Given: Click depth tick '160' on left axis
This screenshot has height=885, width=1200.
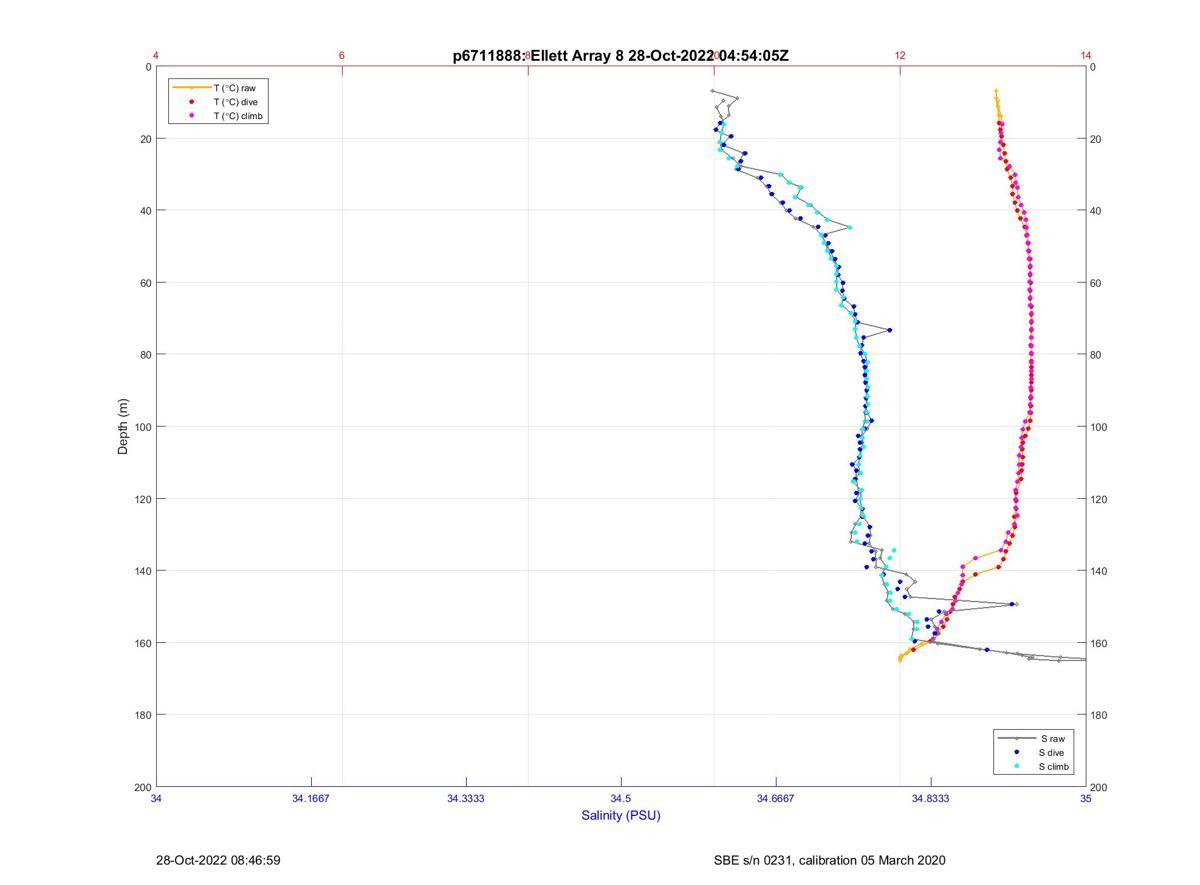Looking at the screenshot, I should pyautogui.click(x=142, y=643).
